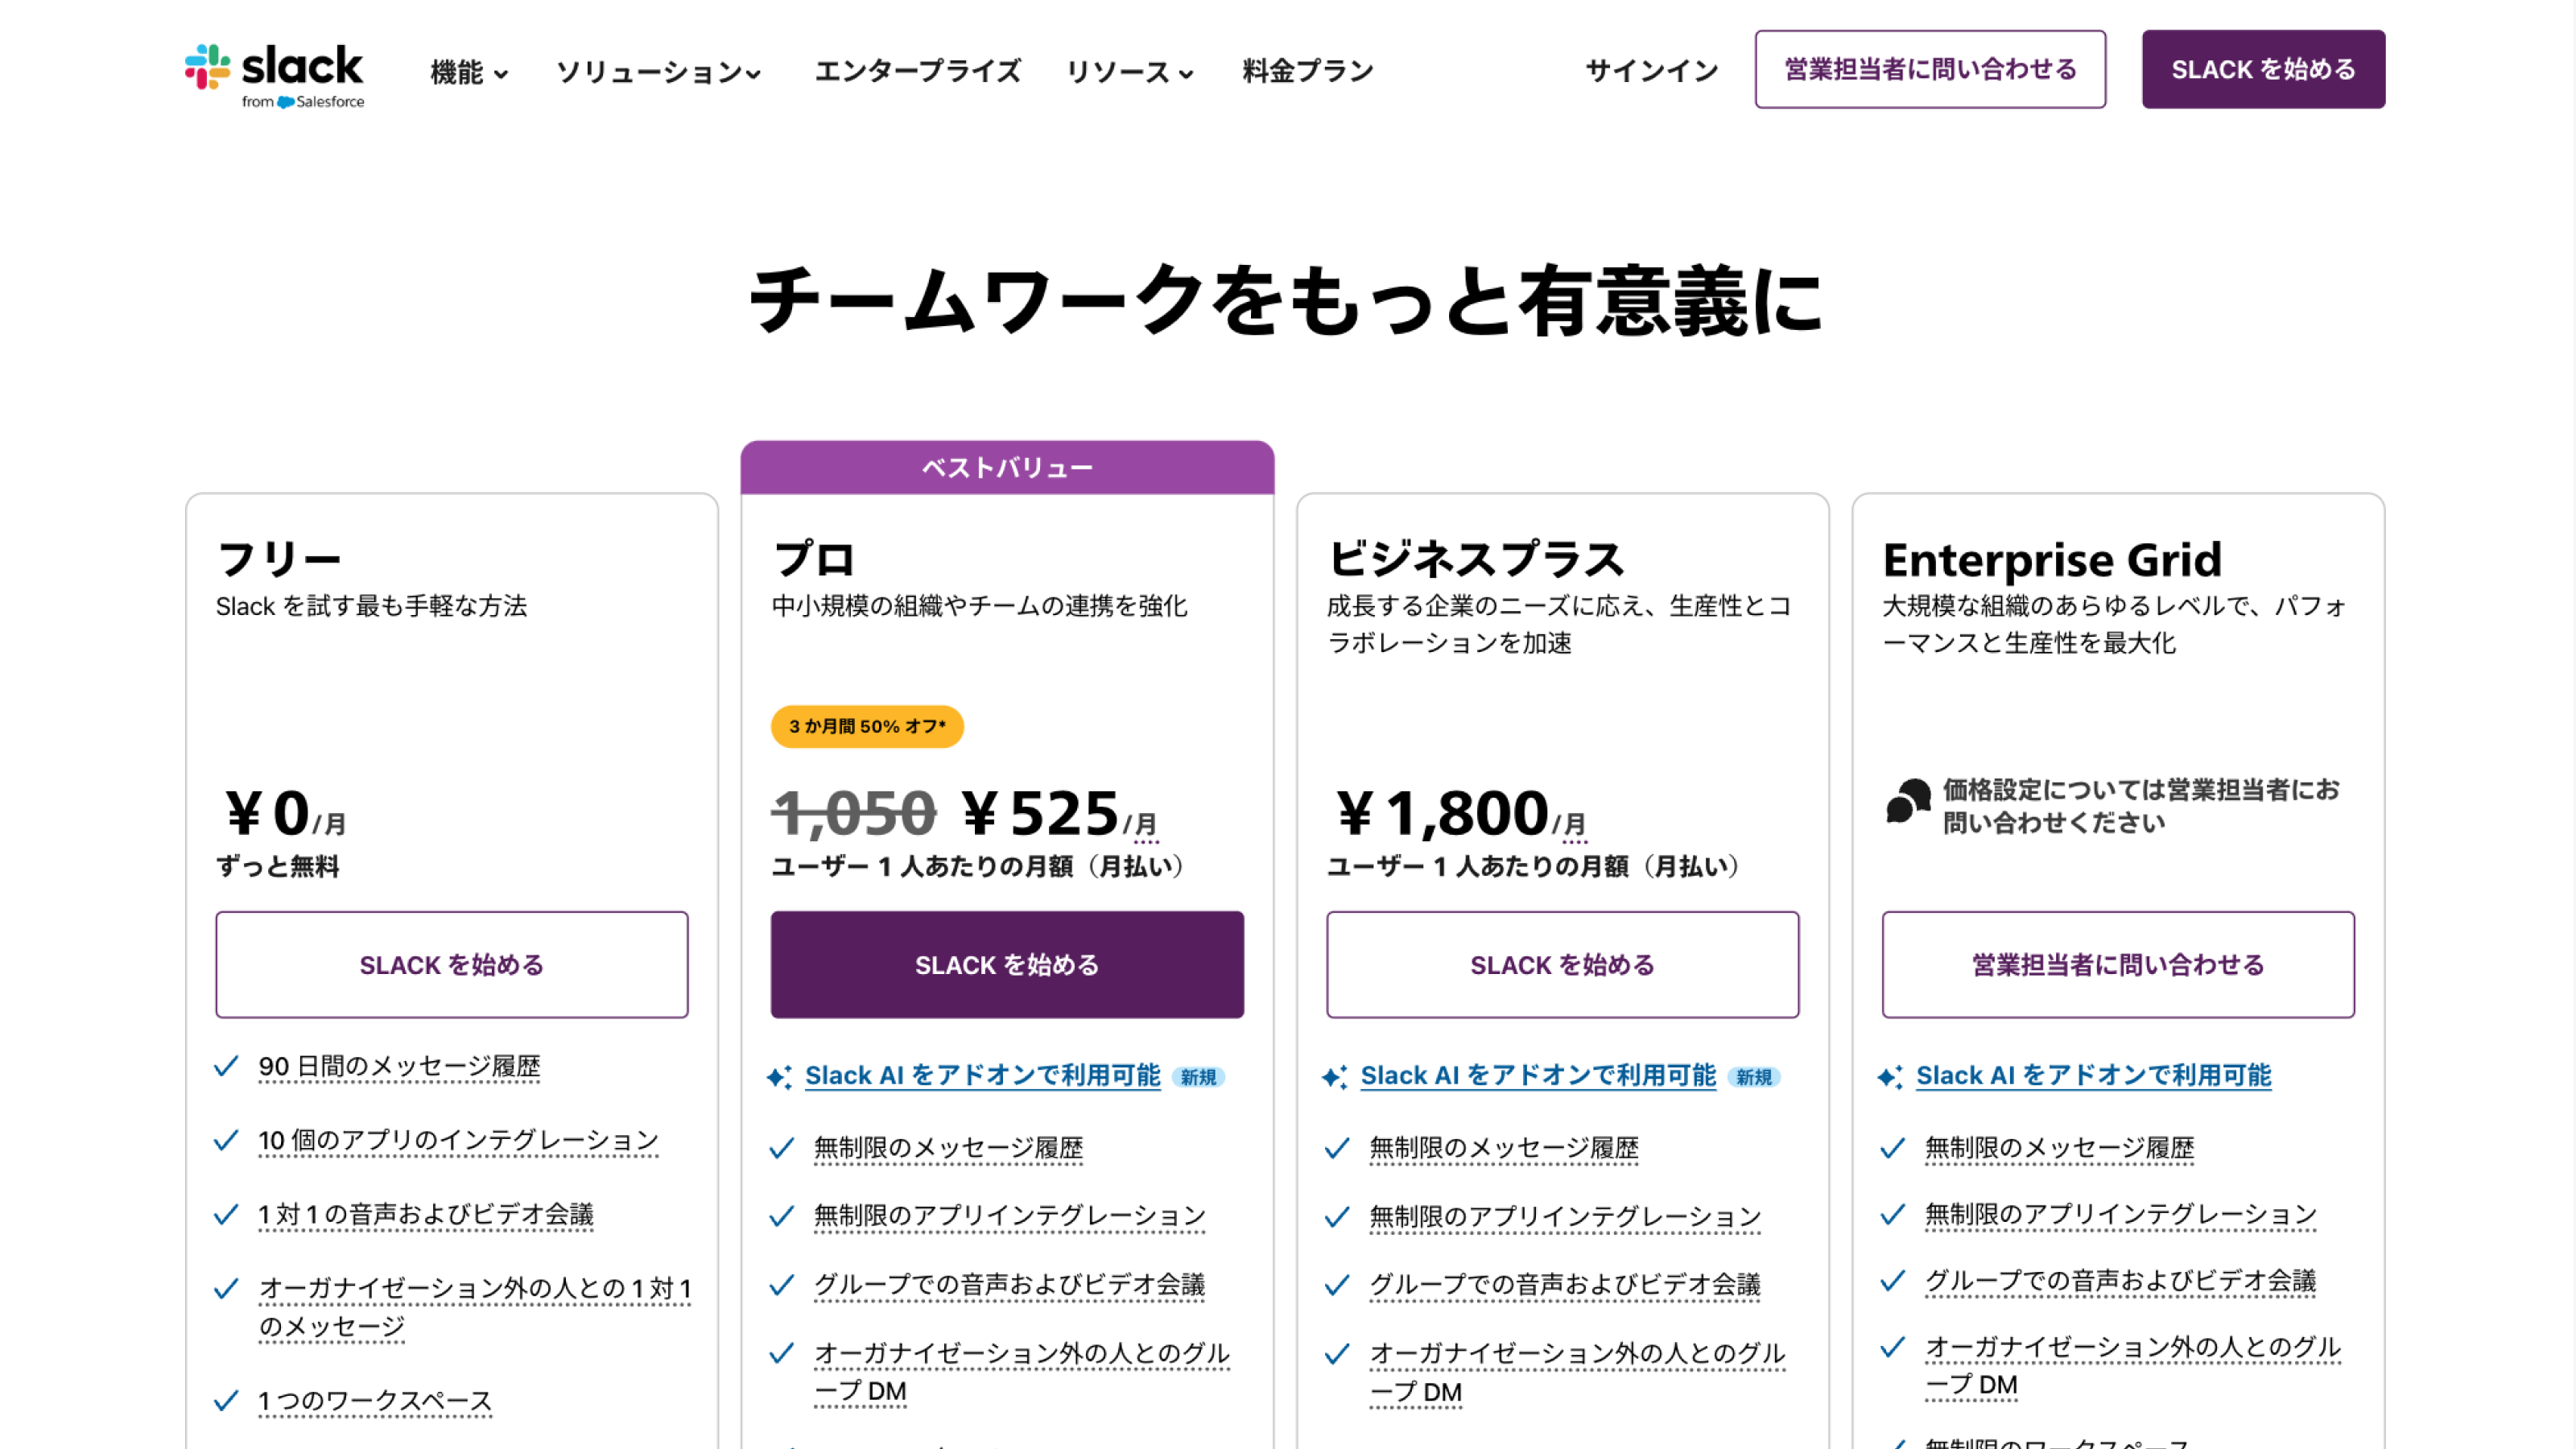Viewport: 2576px width, 1449px height.
Task: Open the Slack AI をアドオンで利用可能 link in the プロ card
Action: click(982, 1075)
